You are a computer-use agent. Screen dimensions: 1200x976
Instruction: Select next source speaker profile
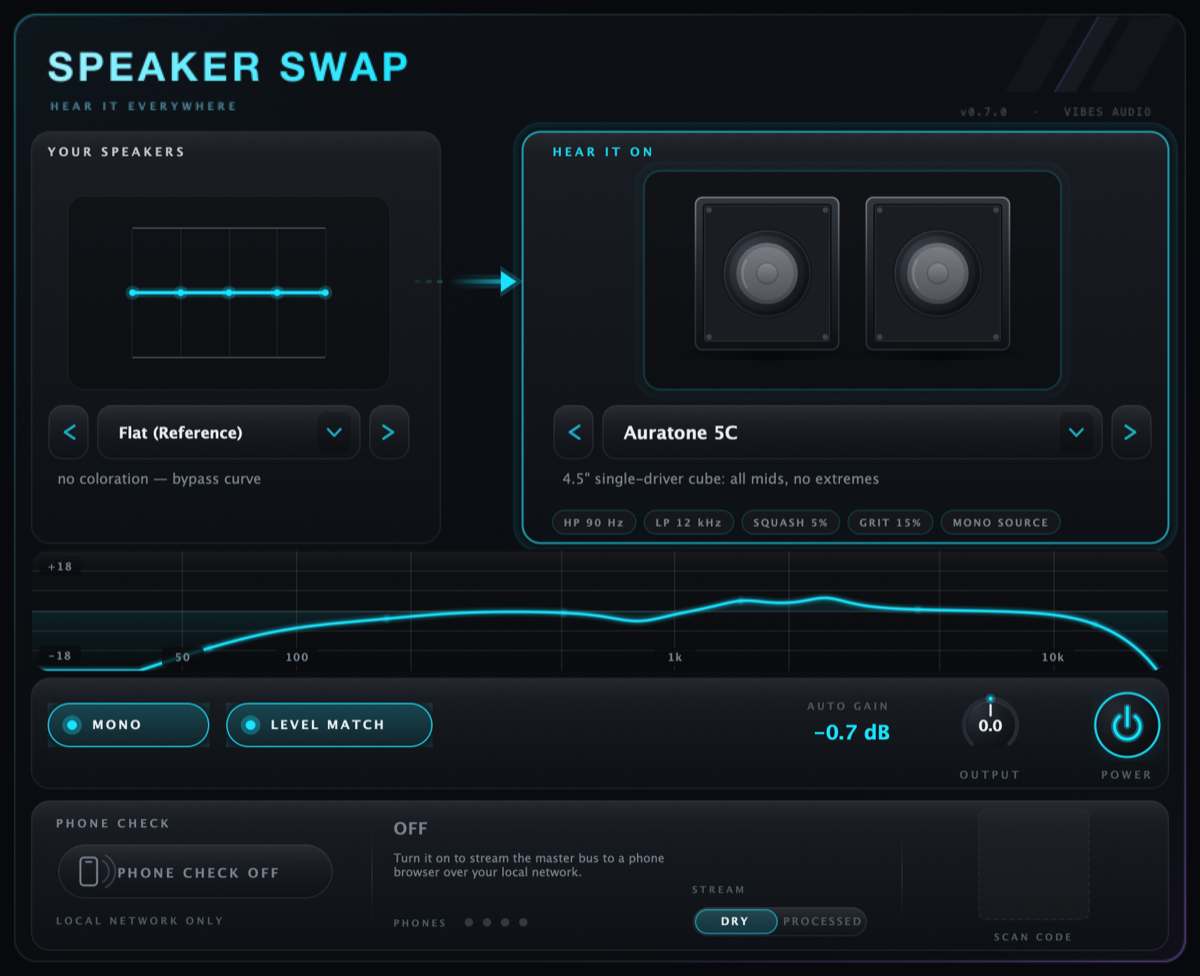[x=389, y=432]
